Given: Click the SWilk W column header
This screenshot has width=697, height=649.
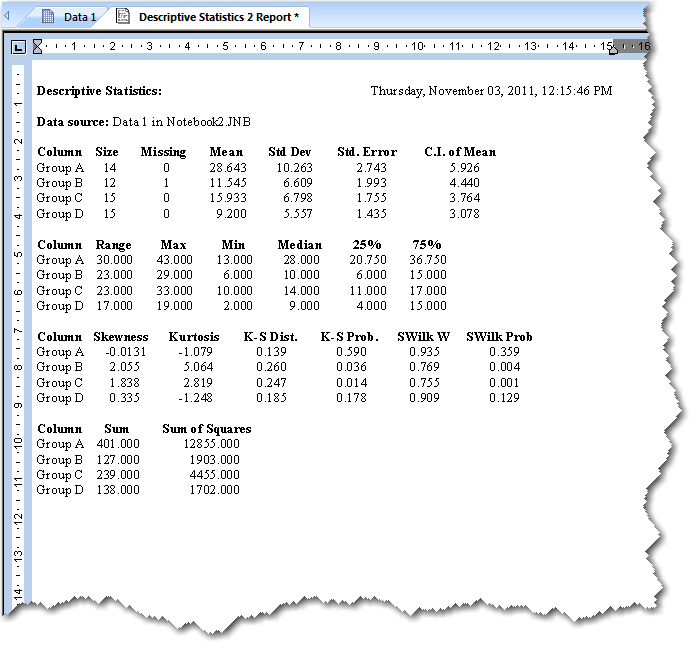Looking at the screenshot, I should (x=423, y=337).
